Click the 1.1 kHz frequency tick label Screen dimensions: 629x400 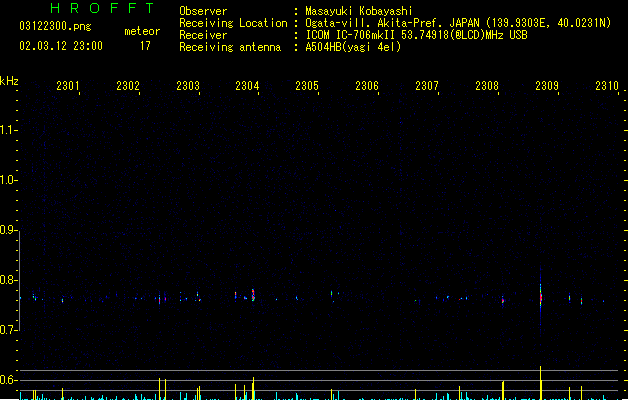(x=8, y=130)
